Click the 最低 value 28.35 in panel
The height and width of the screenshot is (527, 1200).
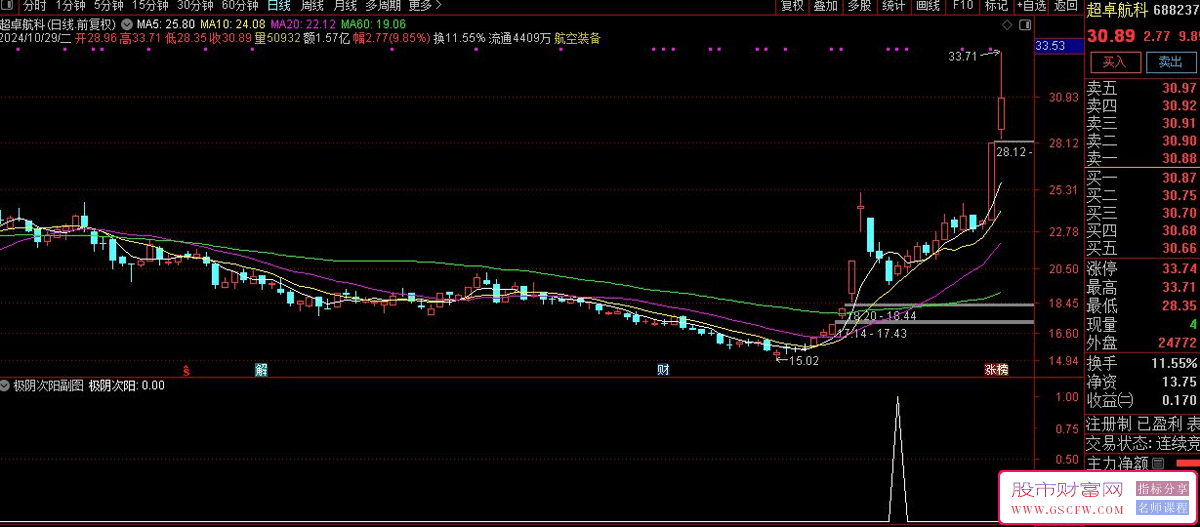pos(1179,306)
